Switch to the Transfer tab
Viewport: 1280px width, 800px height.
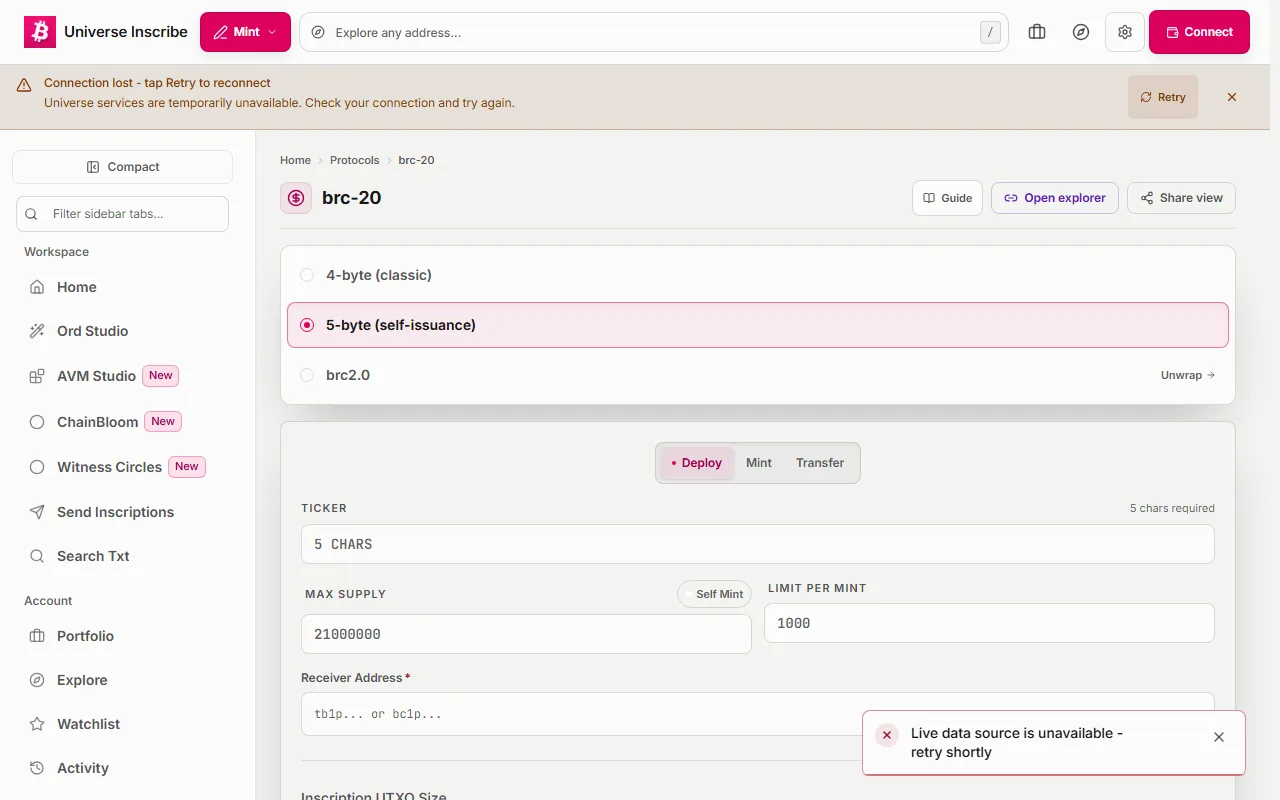pos(820,463)
